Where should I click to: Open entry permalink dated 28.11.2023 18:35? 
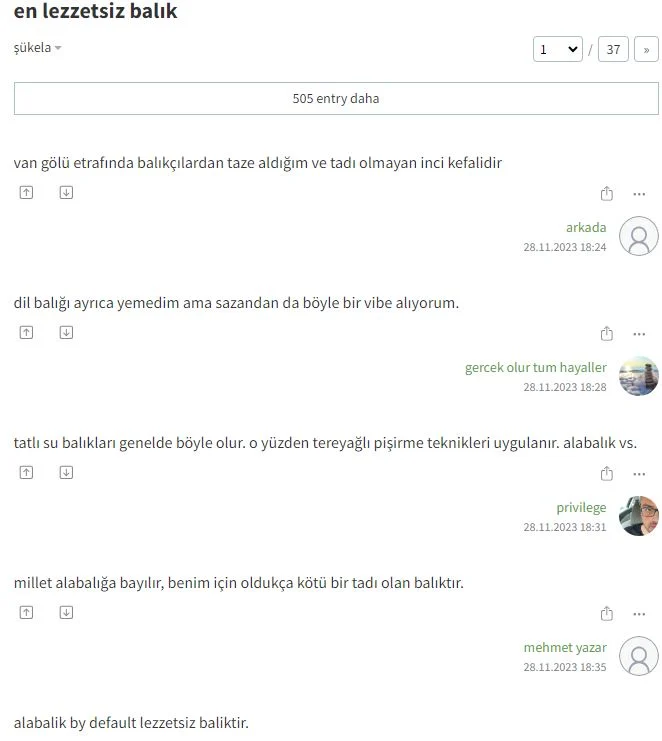[565, 666]
